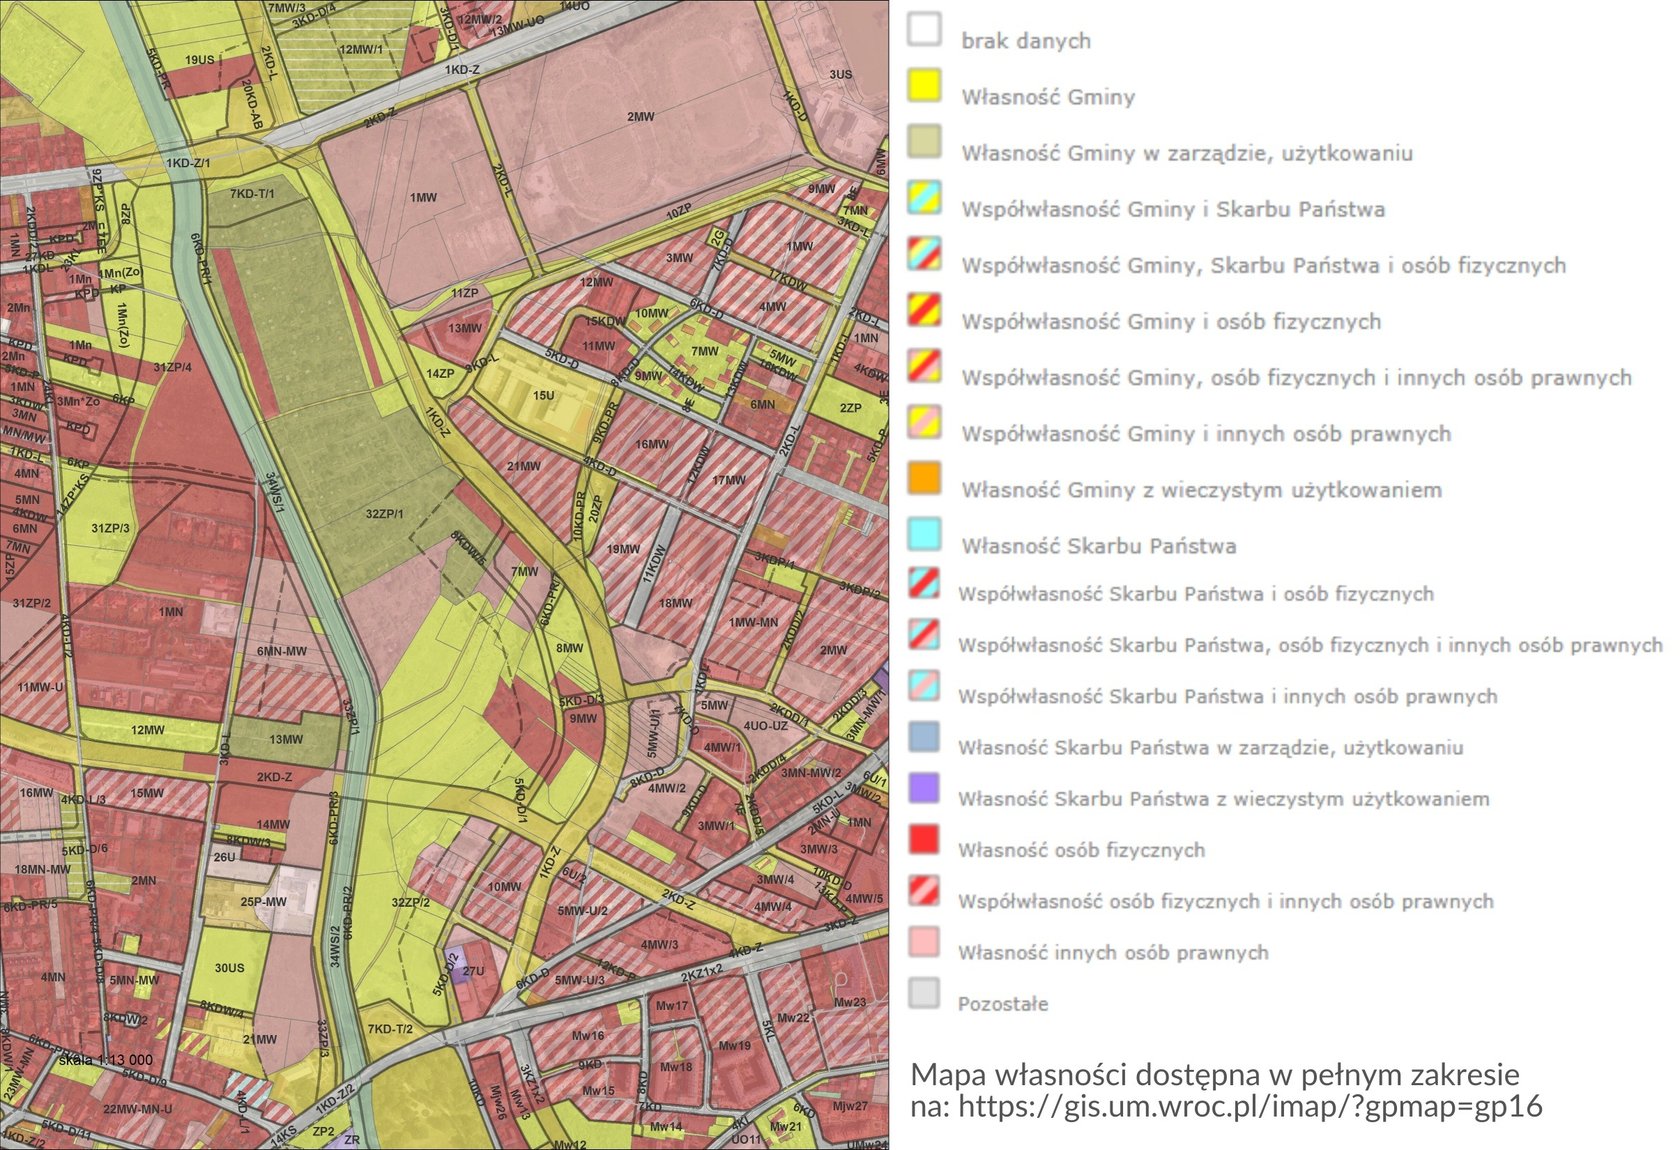Click the gray Pozostałe legend swatch

point(924,992)
